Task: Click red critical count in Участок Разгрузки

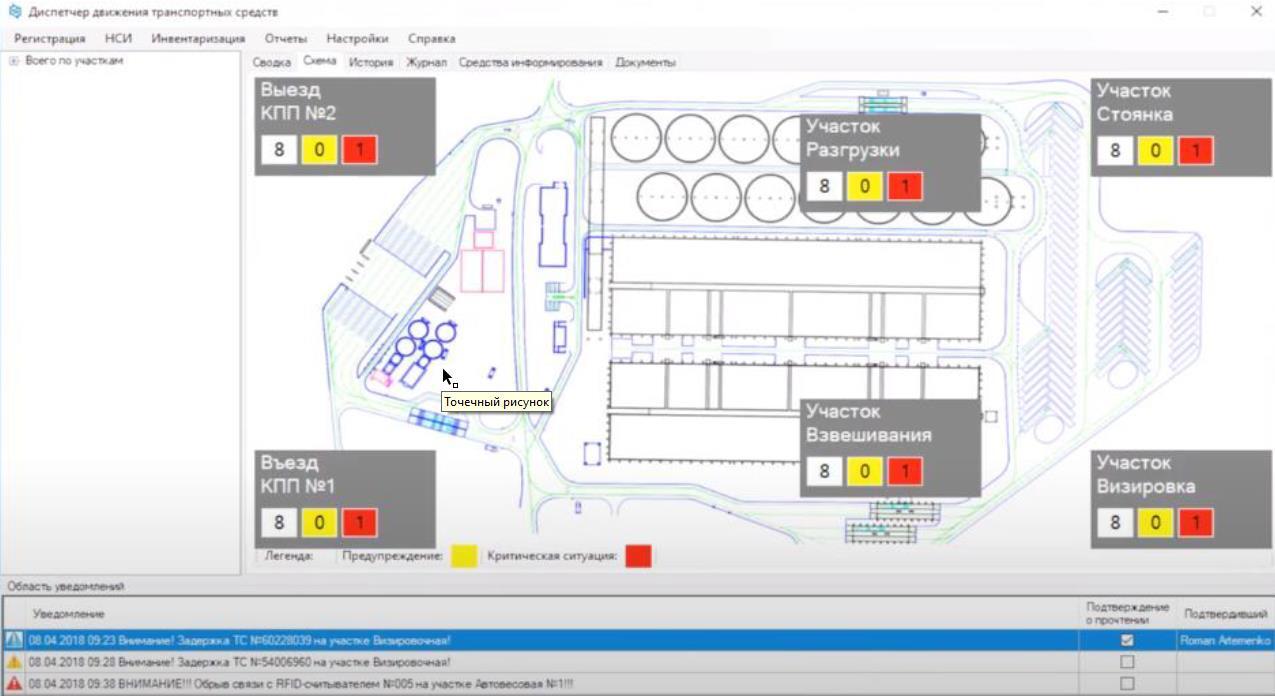Action: pyautogui.click(x=905, y=187)
